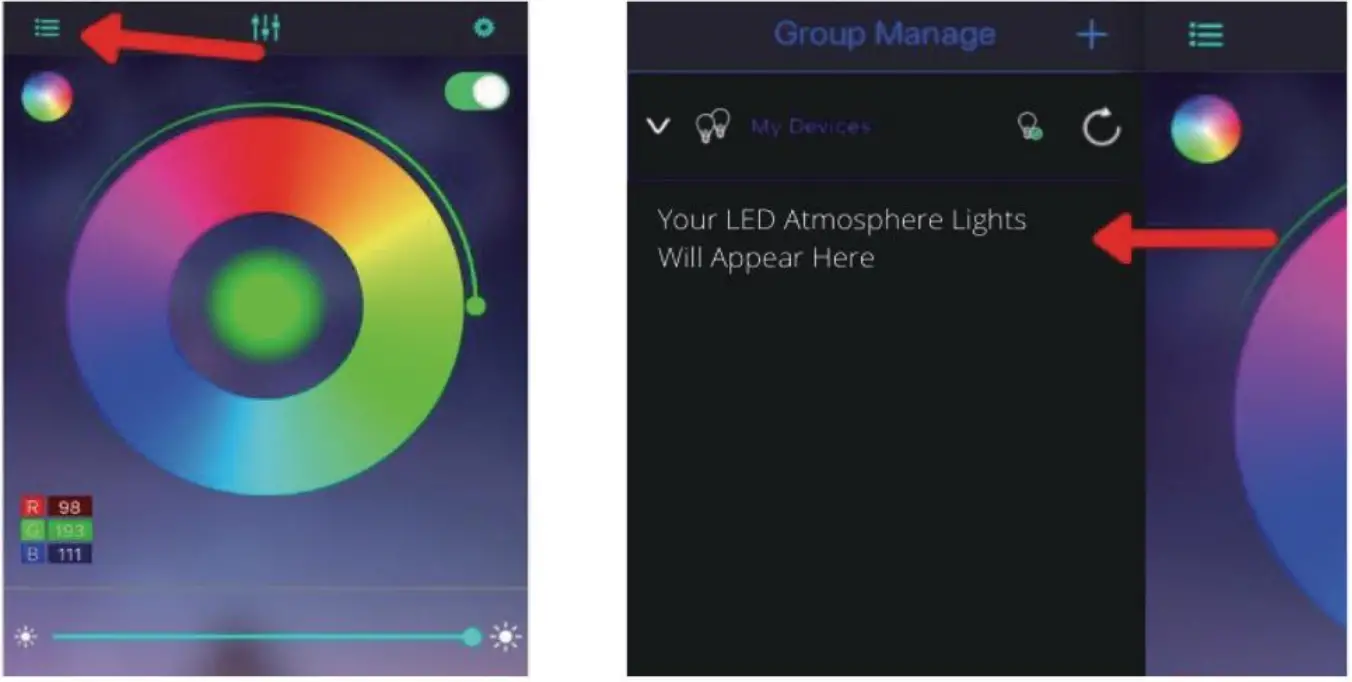Tap the dim sun icon beside brightness slider
The image size is (1352, 682).
click(x=26, y=637)
